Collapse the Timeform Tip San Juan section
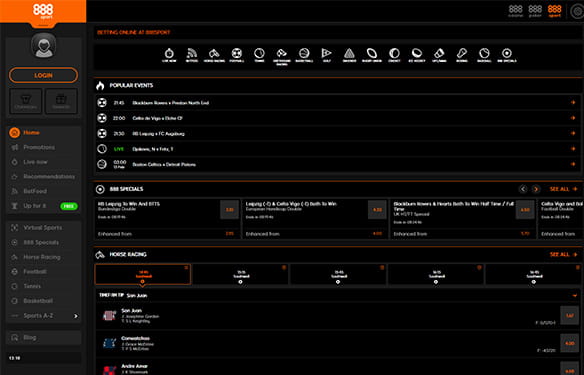The height and width of the screenshot is (375, 584). coord(575,295)
